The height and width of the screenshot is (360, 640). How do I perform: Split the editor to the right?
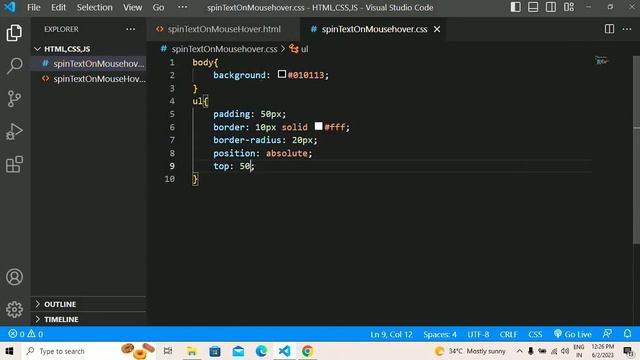(x=609, y=29)
